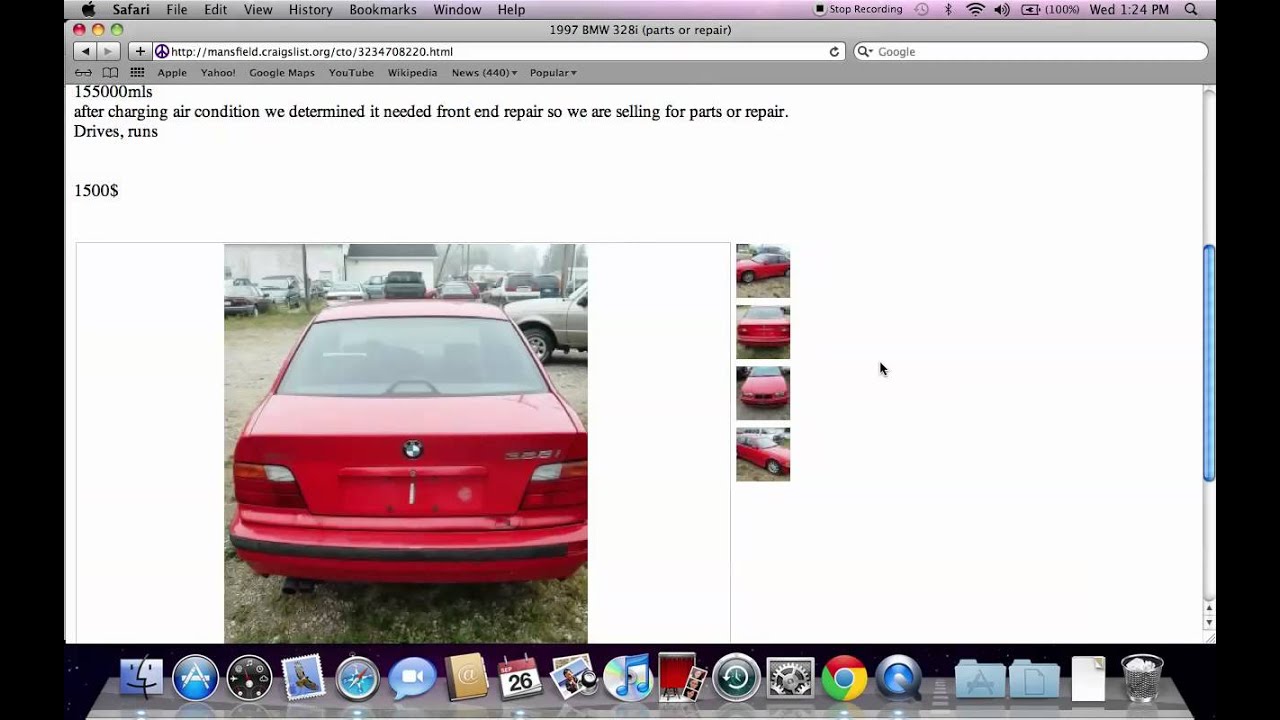The width and height of the screenshot is (1280, 720).
Task: Add a bookmark with the plus button
Action: tap(140, 51)
